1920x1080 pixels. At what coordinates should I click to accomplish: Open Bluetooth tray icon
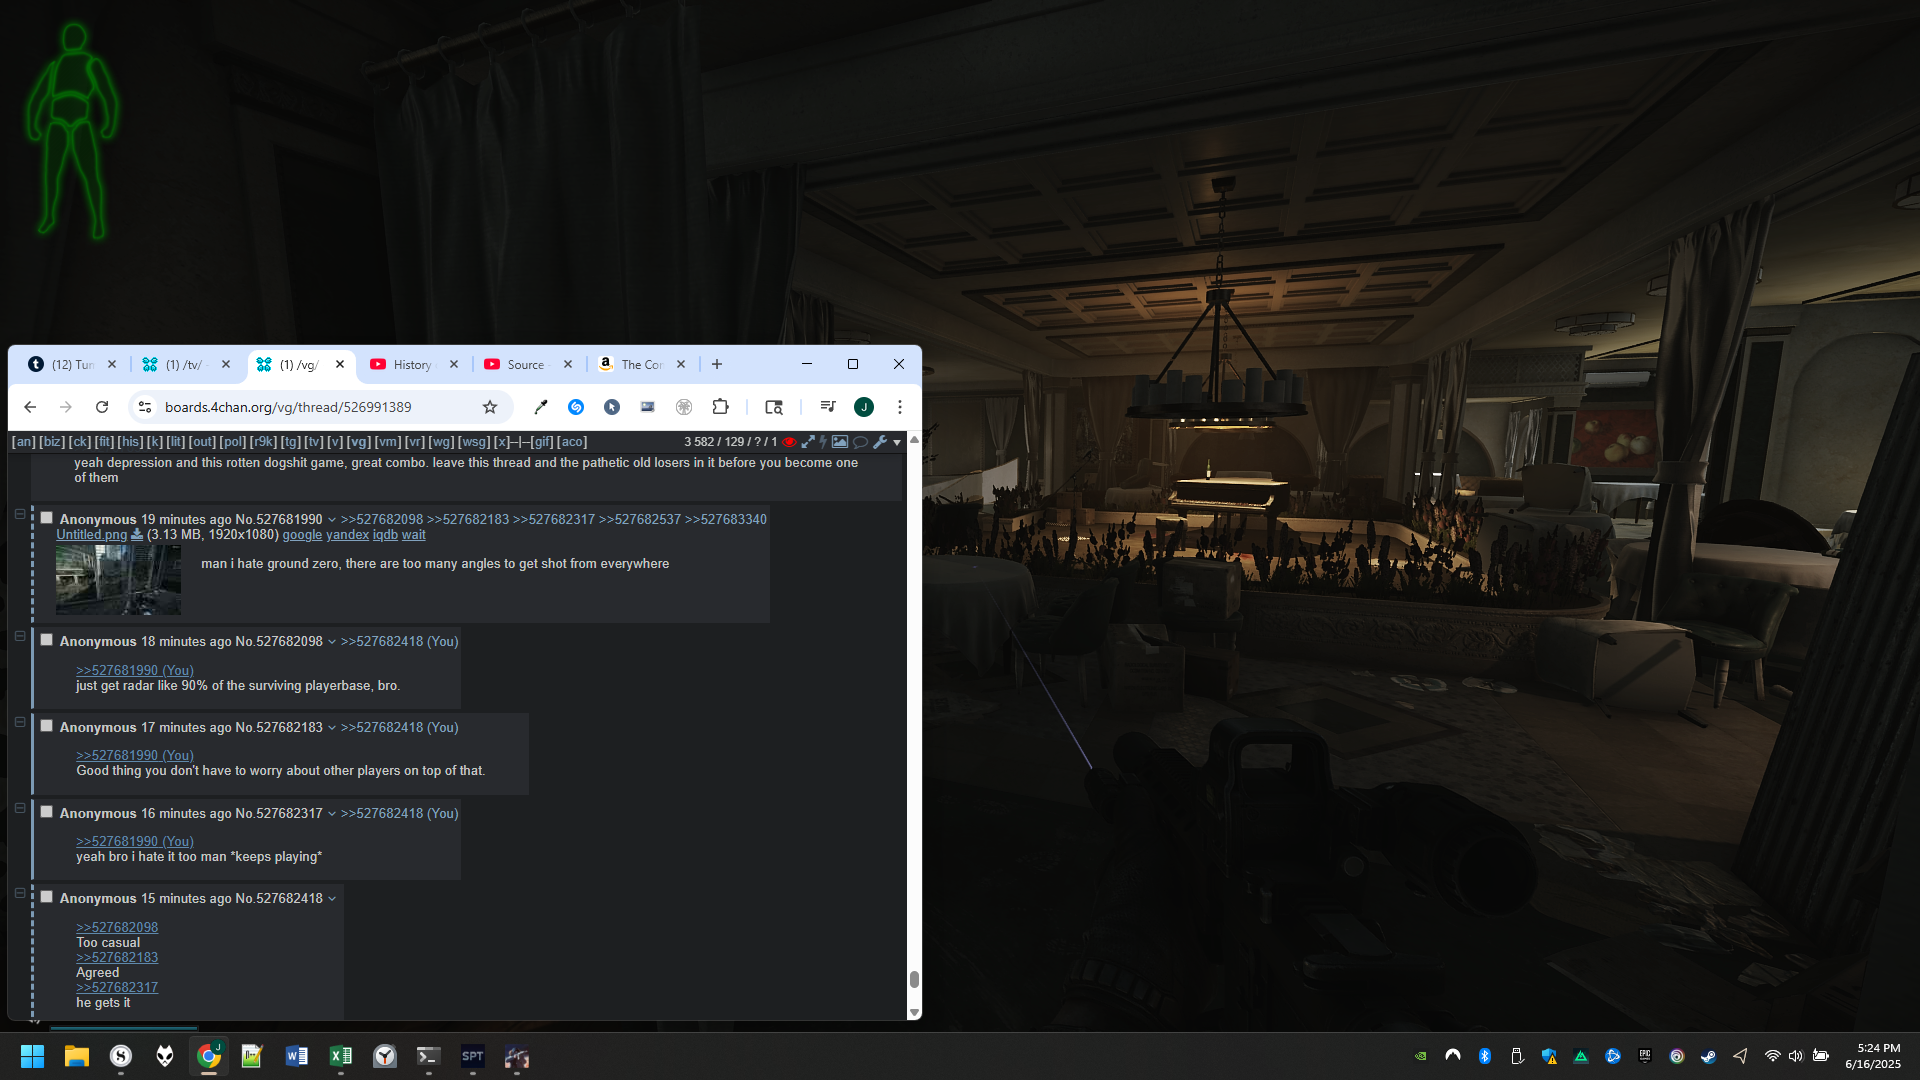(x=1485, y=1056)
